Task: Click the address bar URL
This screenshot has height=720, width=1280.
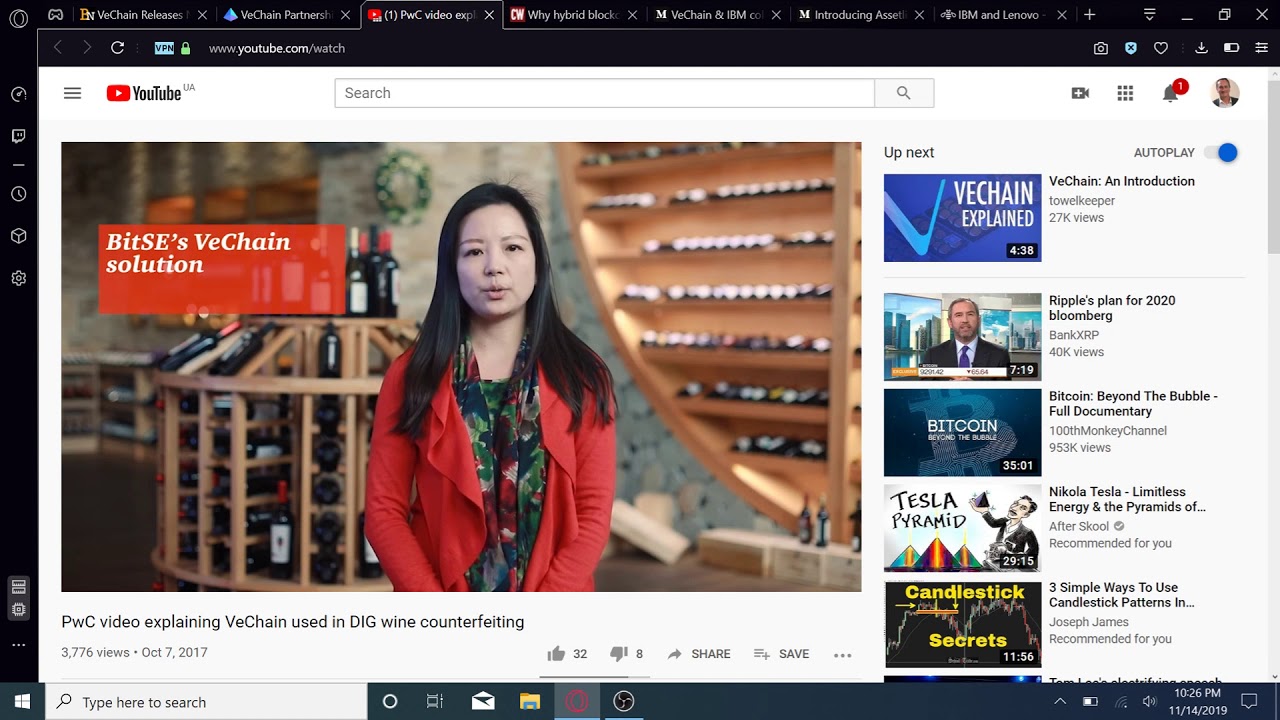Action: point(277,48)
